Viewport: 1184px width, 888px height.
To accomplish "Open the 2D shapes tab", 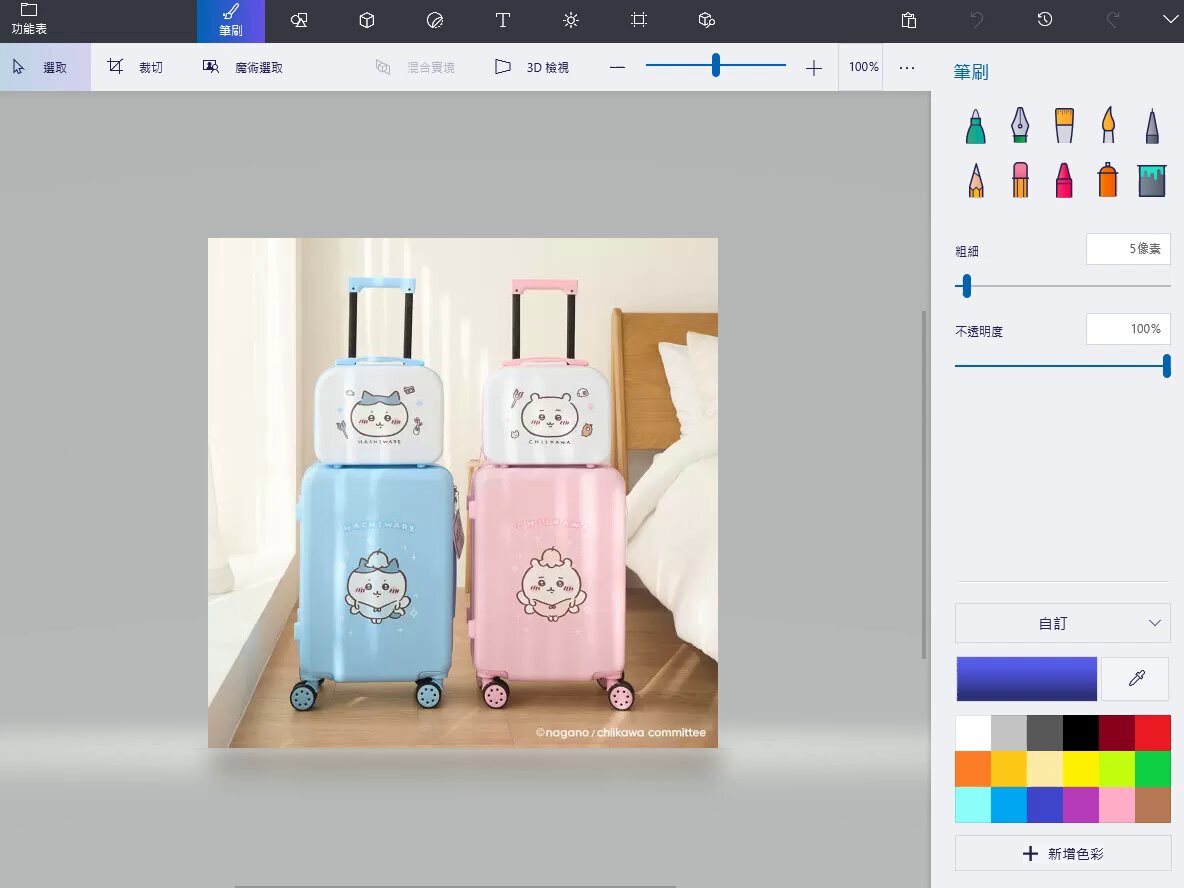I will pos(299,20).
